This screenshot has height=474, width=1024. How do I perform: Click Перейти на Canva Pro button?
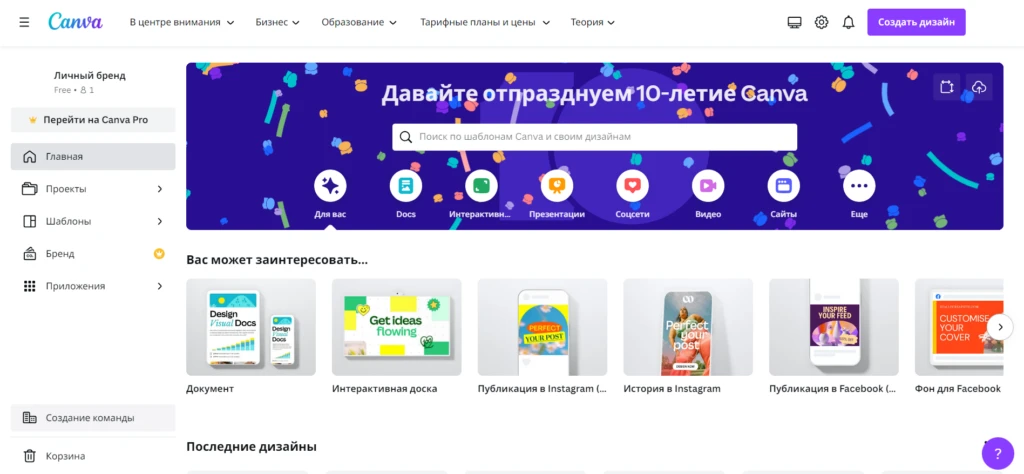pos(93,120)
